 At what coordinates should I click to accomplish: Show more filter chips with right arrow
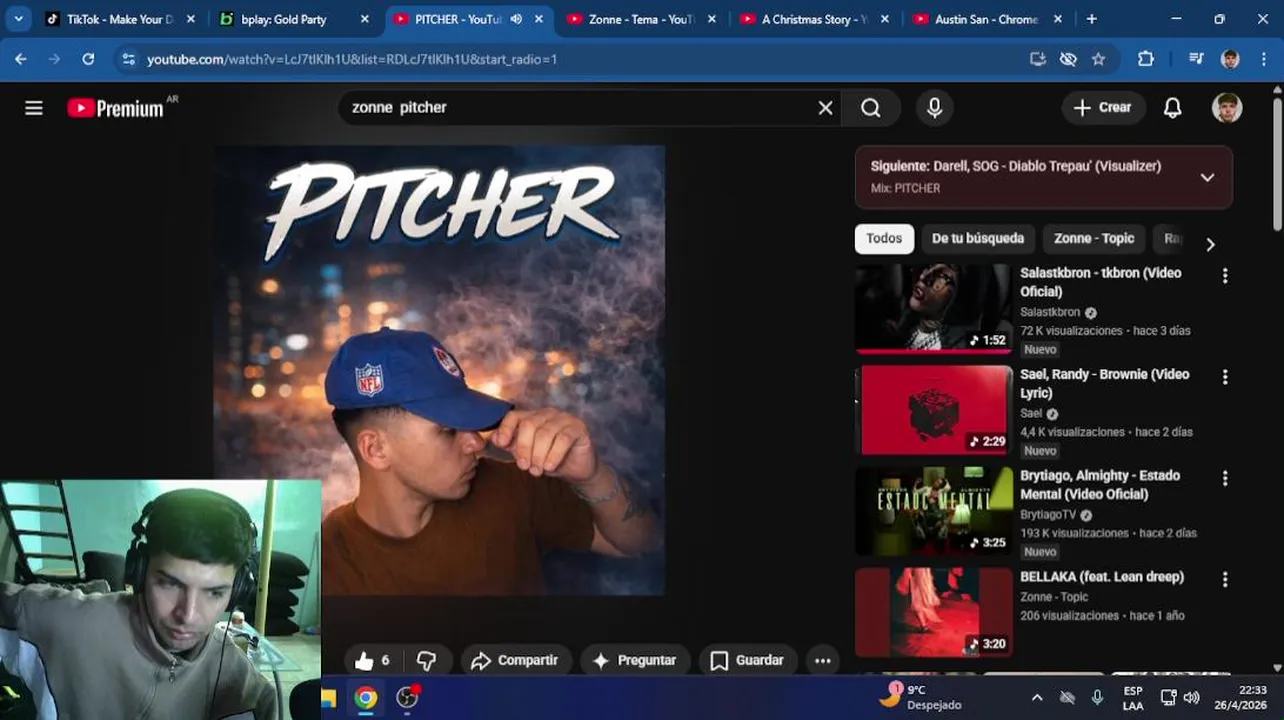[1210, 245]
